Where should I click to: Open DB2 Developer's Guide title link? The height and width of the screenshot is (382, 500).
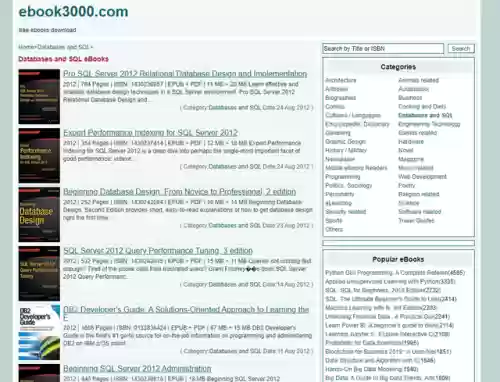(x=186, y=310)
